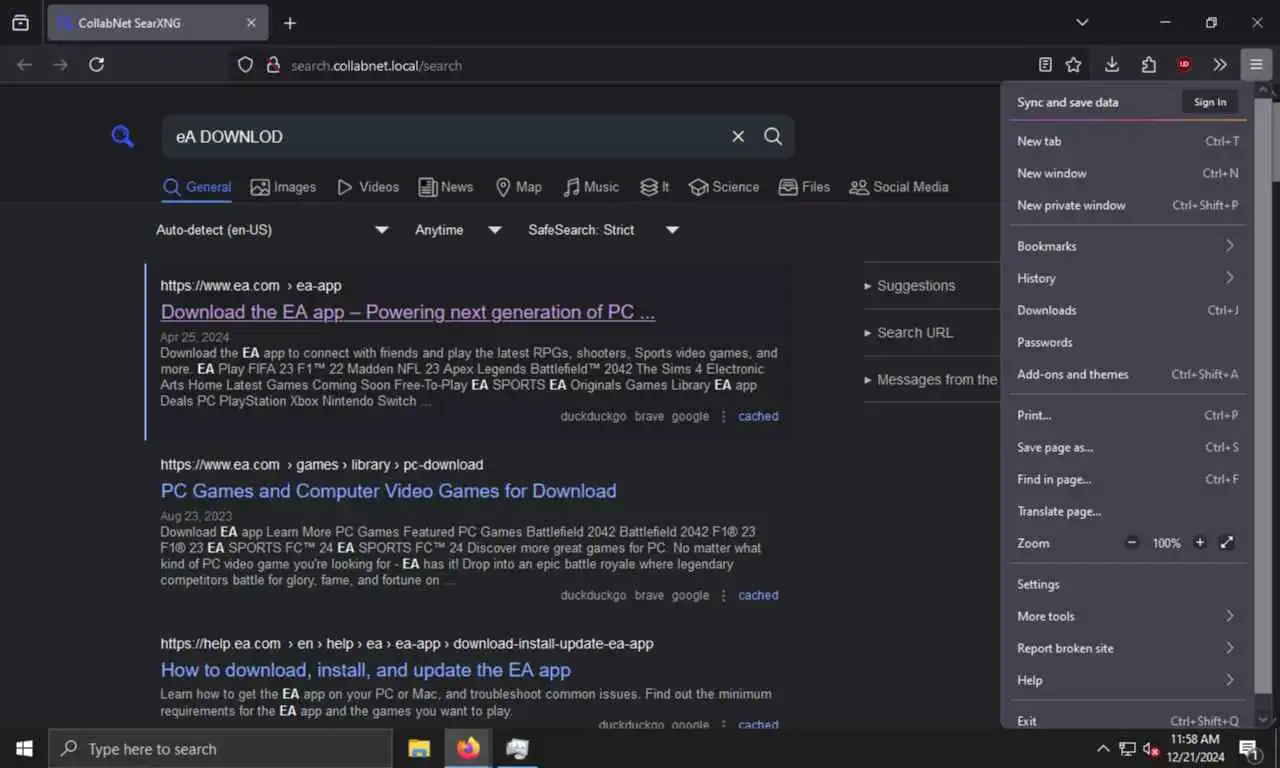The width and height of the screenshot is (1280, 768).
Task: Open the Anytime time range dropdown
Action: coord(458,230)
